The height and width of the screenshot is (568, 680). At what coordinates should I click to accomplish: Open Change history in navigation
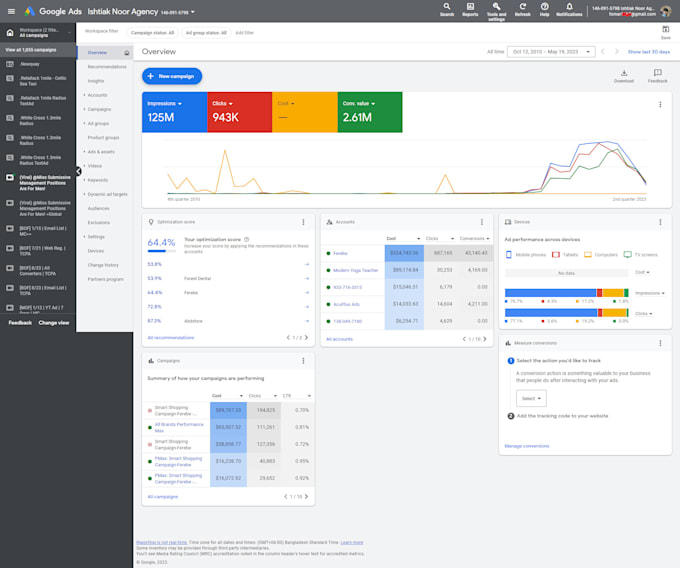click(x=103, y=265)
